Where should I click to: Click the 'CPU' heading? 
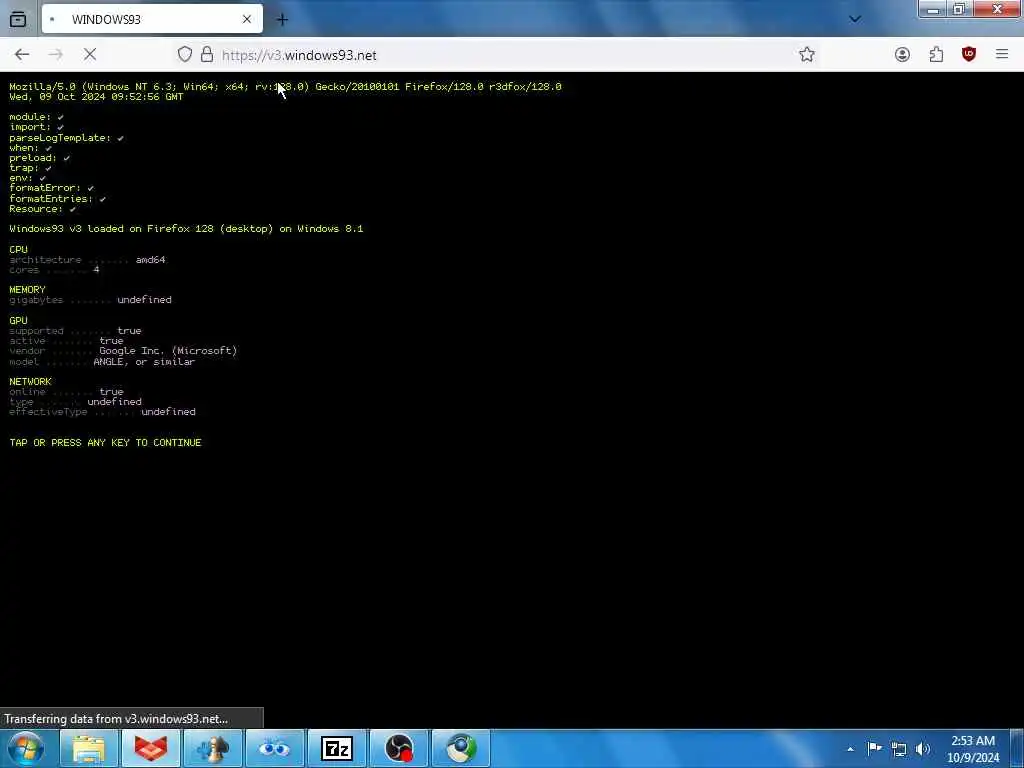point(18,249)
